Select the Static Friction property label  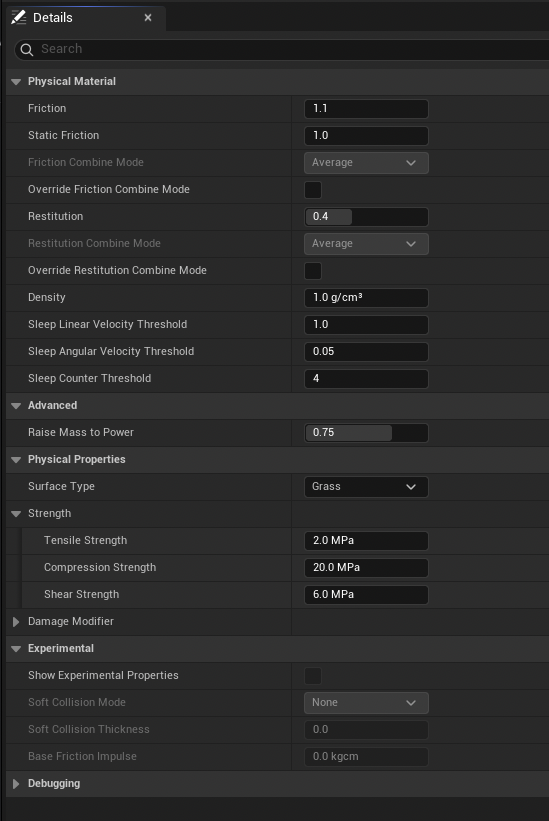[63, 135]
